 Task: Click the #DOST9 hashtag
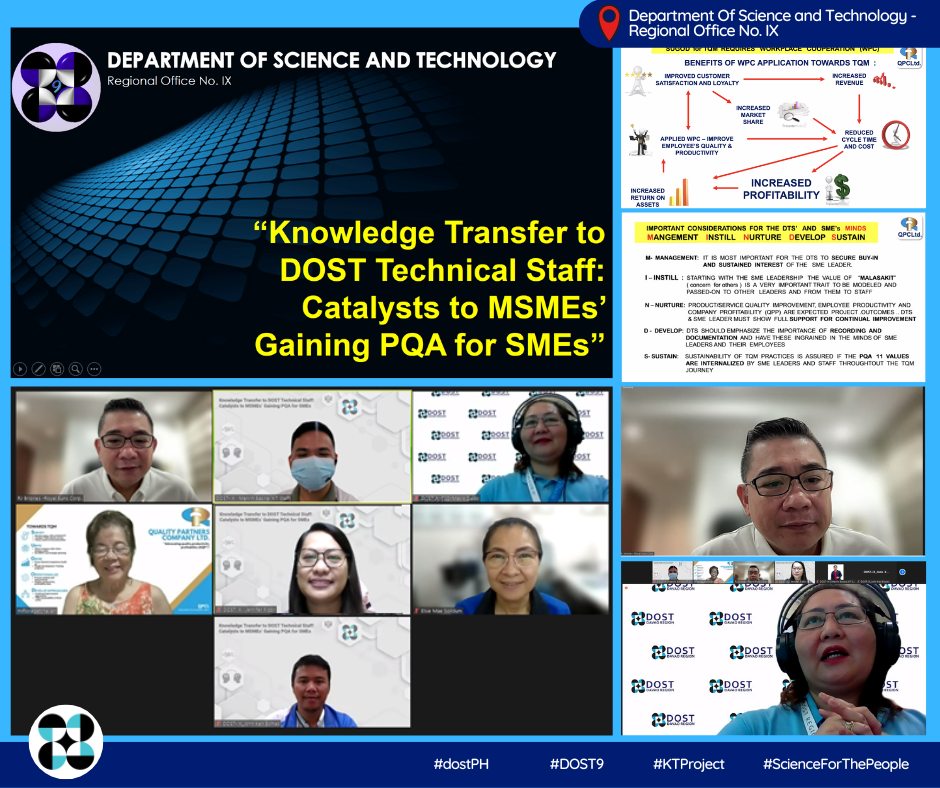(577, 764)
